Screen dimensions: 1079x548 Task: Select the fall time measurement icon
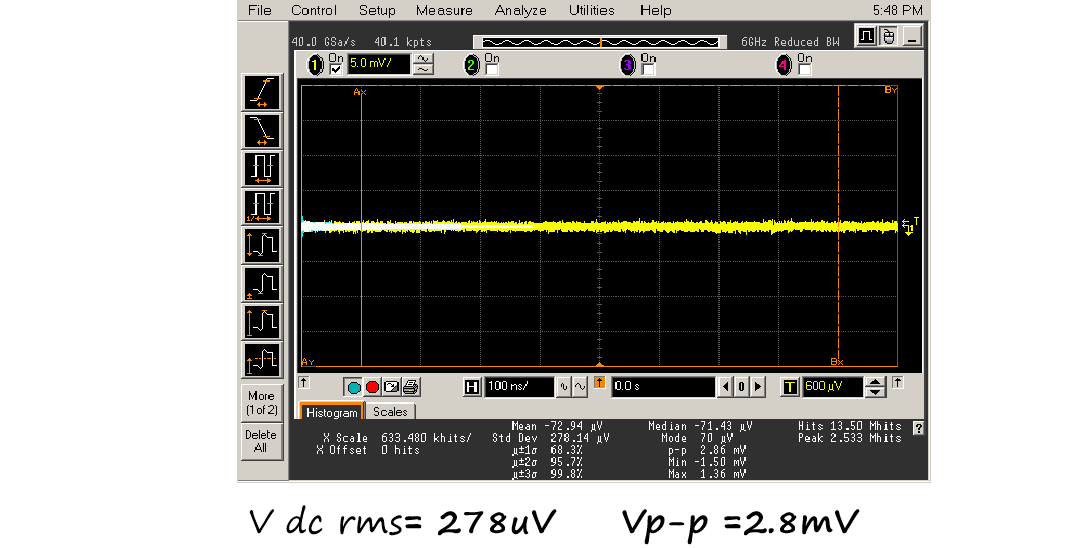coord(262,130)
